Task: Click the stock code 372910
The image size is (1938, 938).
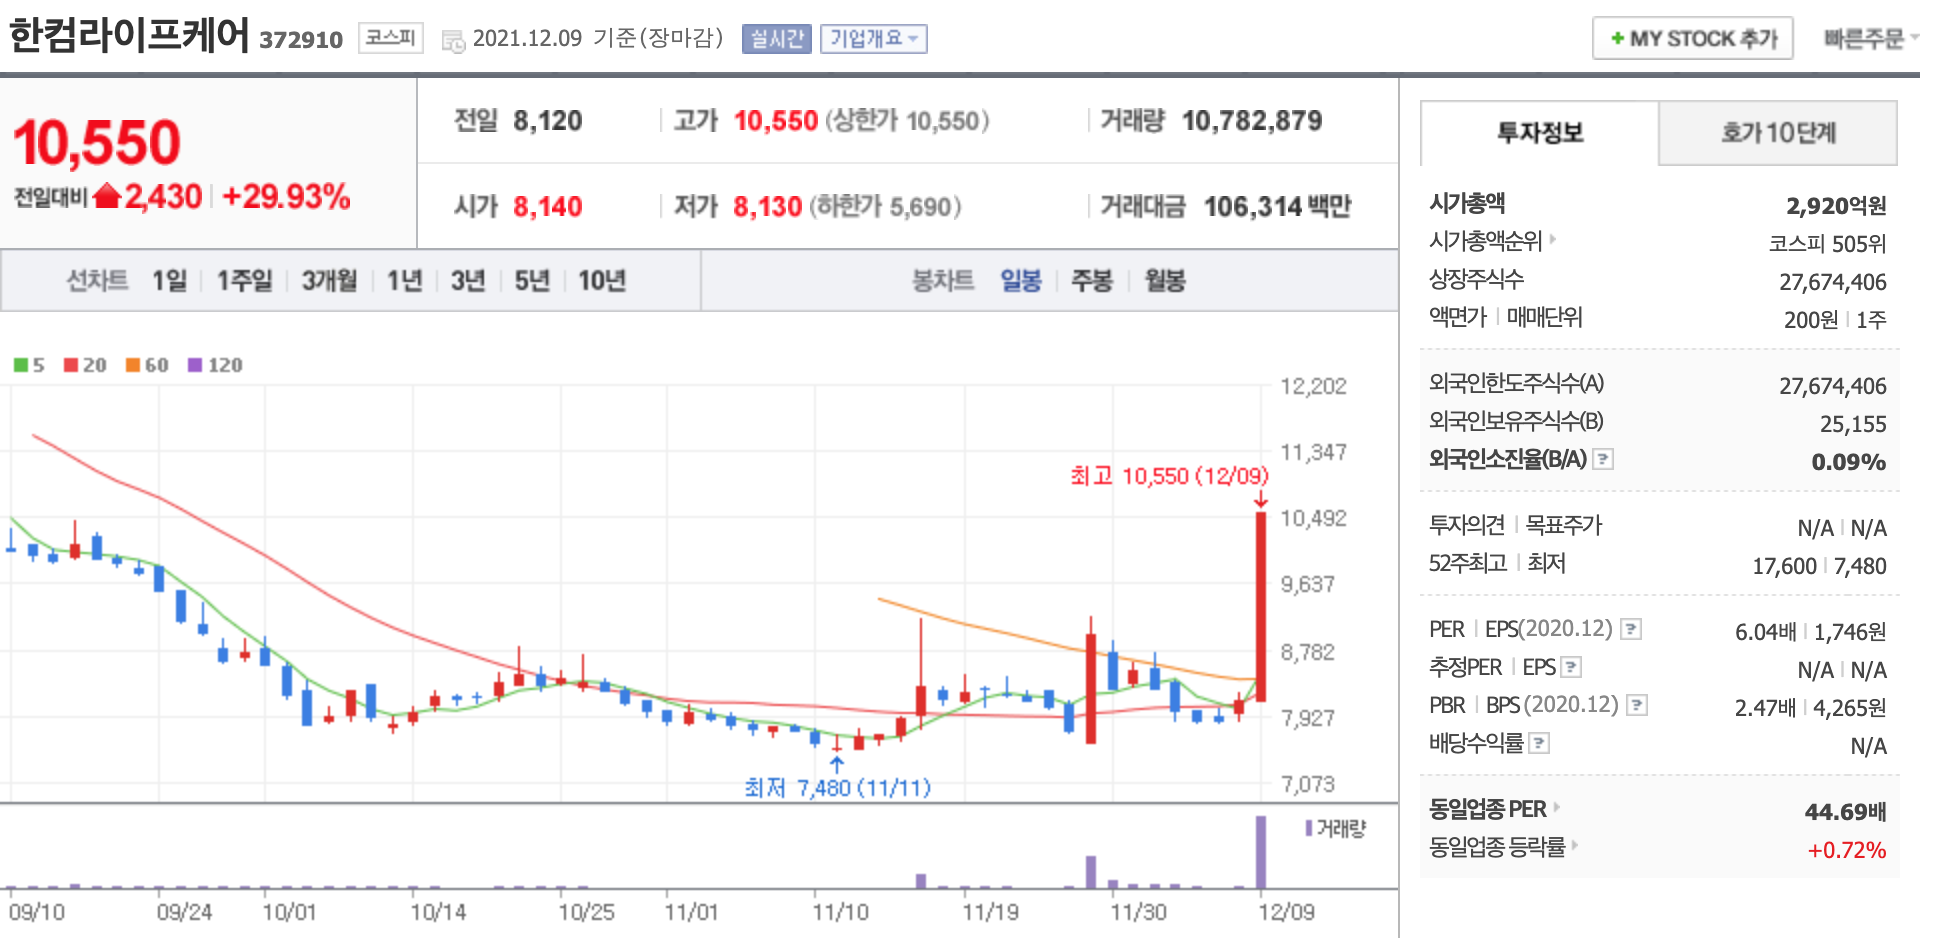Action: (x=301, y=40)
